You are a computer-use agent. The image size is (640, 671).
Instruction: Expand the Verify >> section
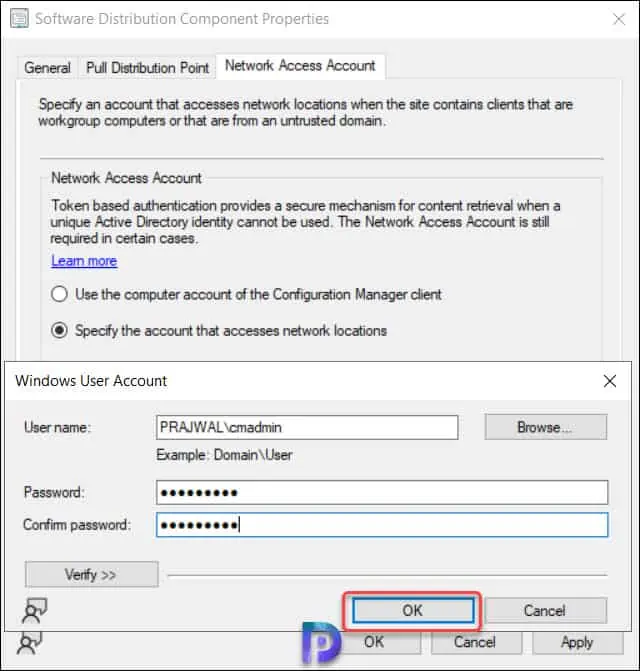click(92, 574)
